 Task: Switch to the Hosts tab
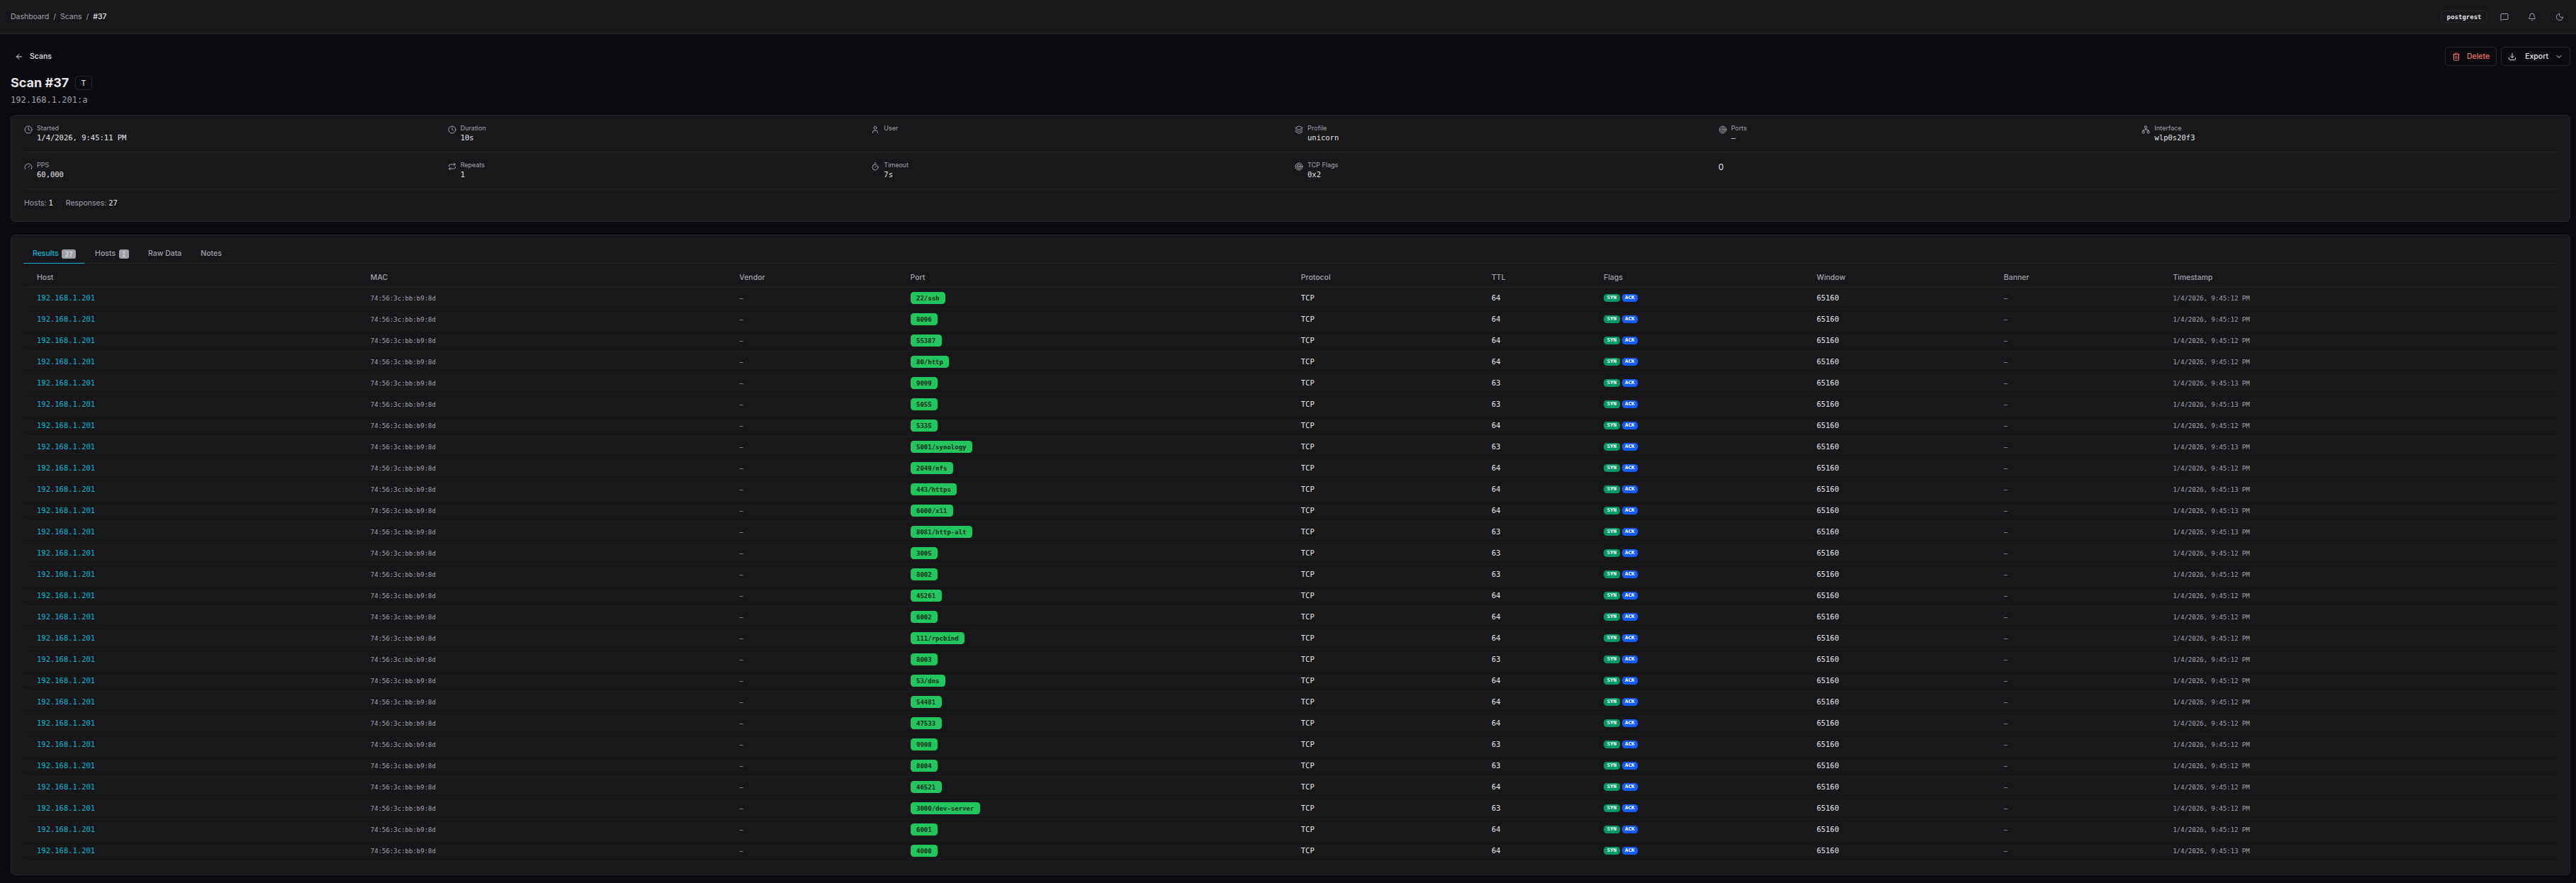[111, 254]
